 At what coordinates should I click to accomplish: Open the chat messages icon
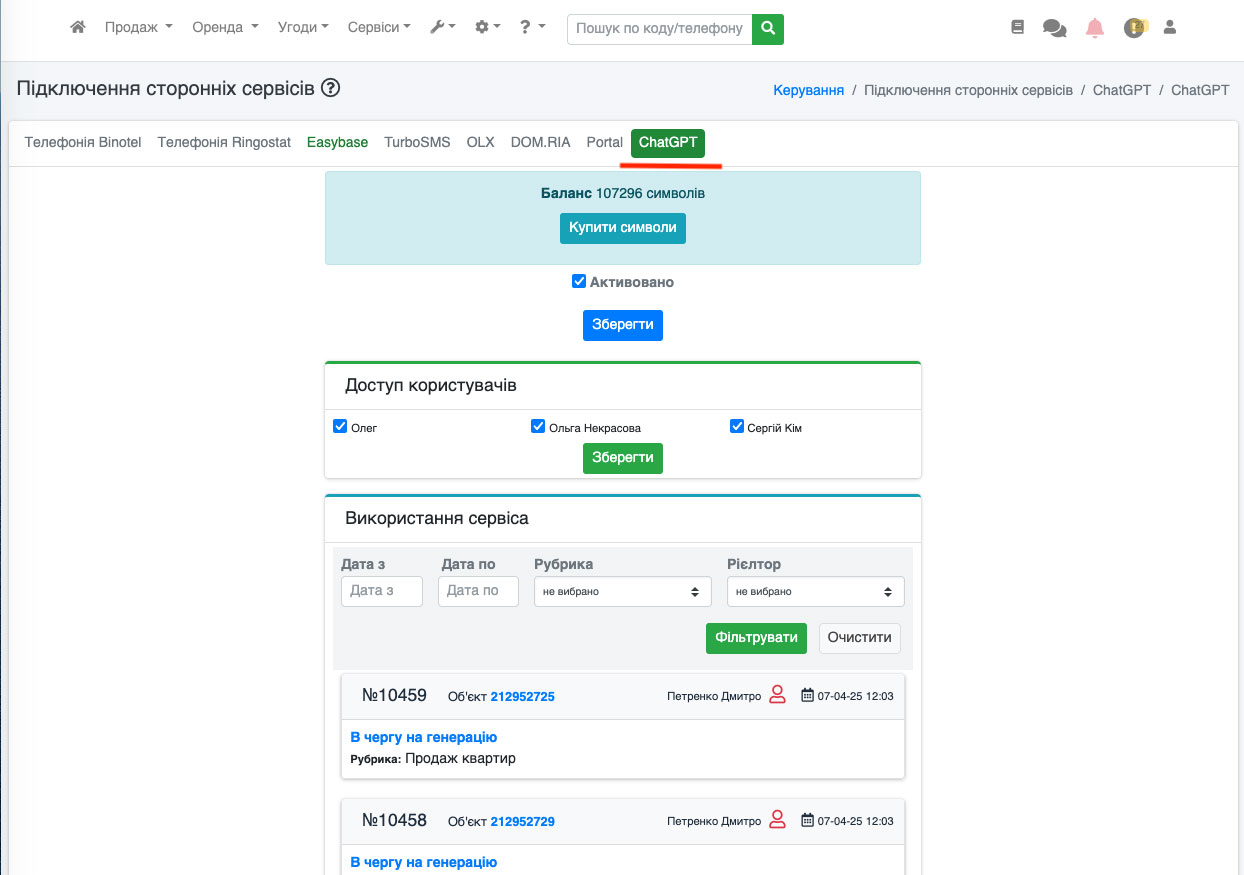pos(1054,28)
